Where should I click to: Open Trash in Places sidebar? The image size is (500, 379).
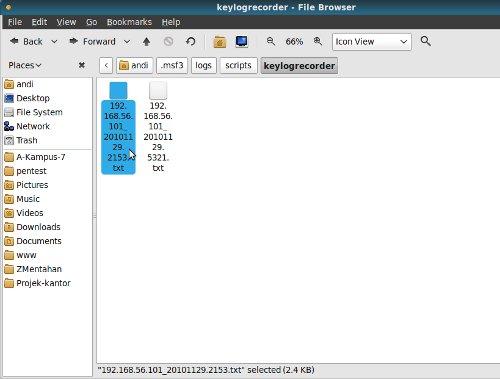tap(21, 140)
